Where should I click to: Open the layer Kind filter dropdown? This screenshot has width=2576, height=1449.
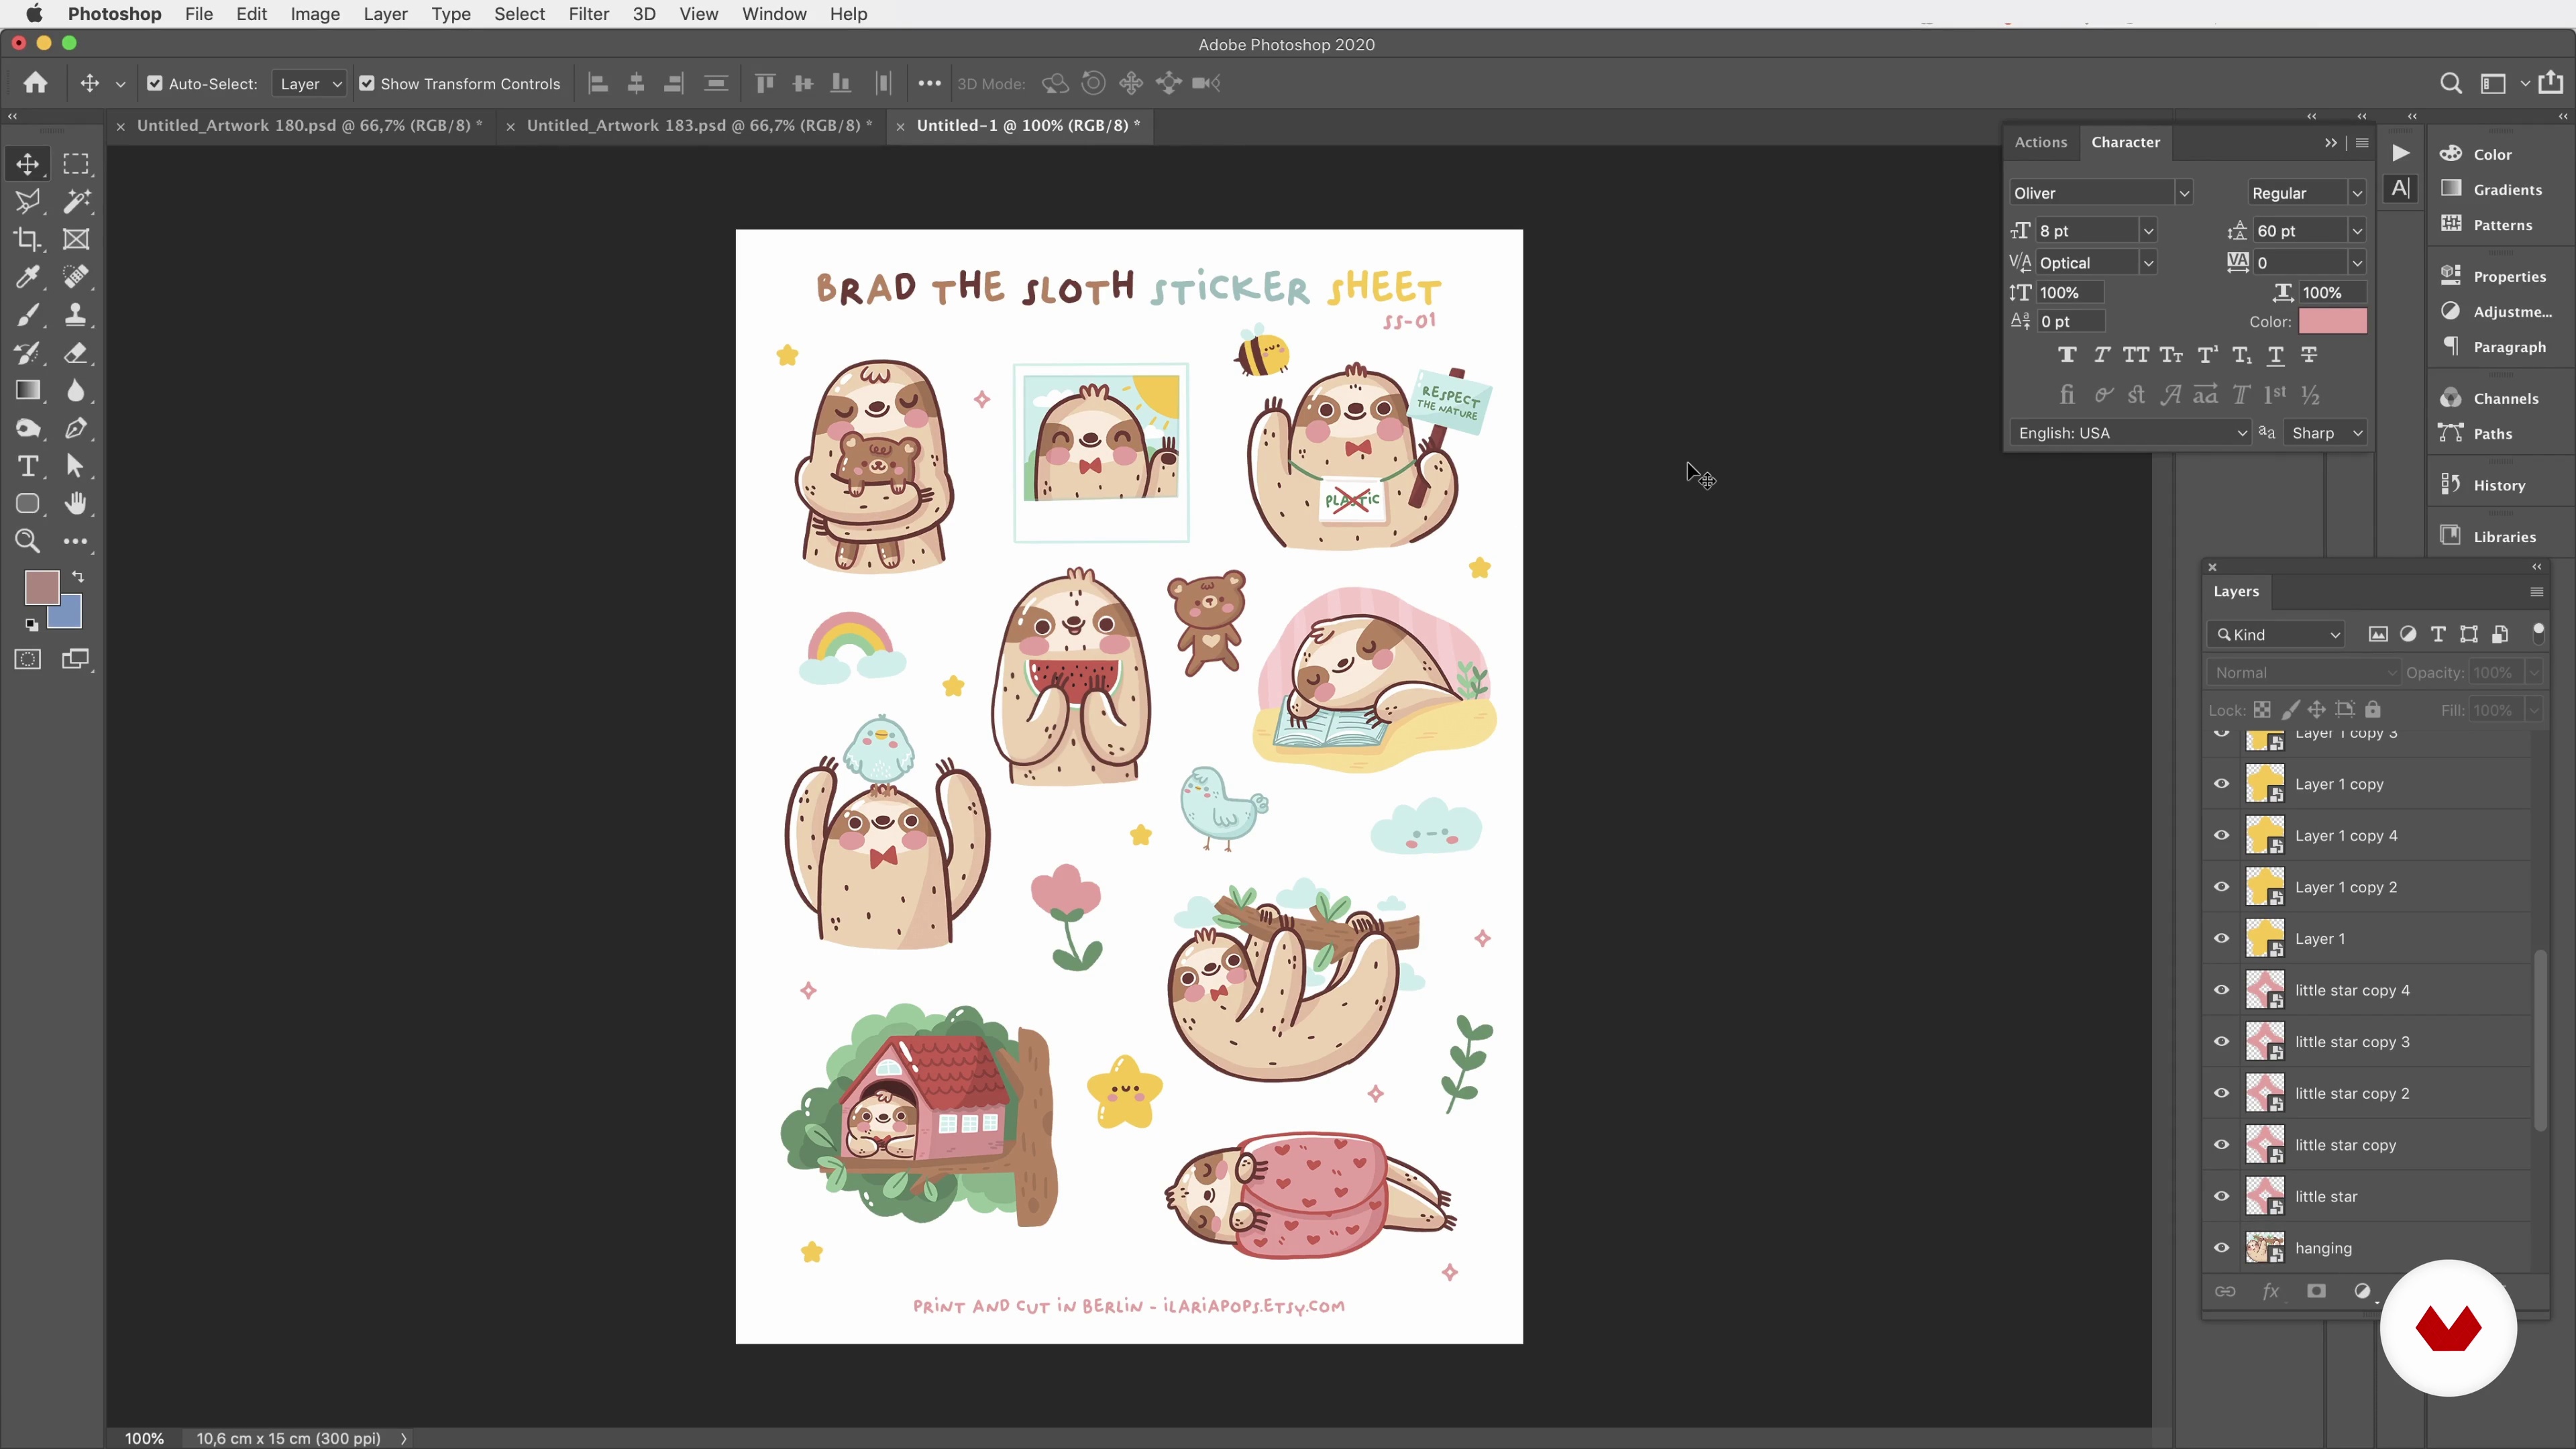tap(2277, 635)
